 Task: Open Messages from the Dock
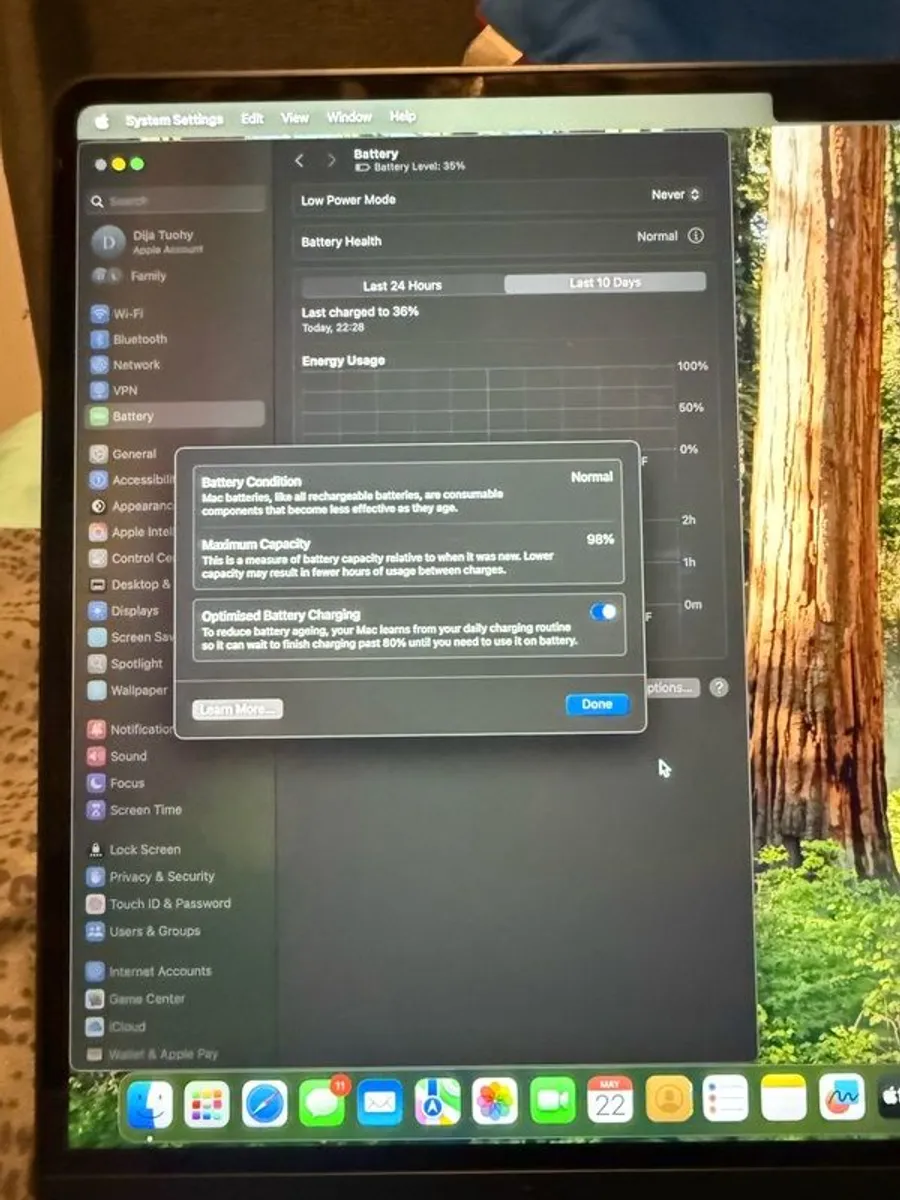(322, 1103)
